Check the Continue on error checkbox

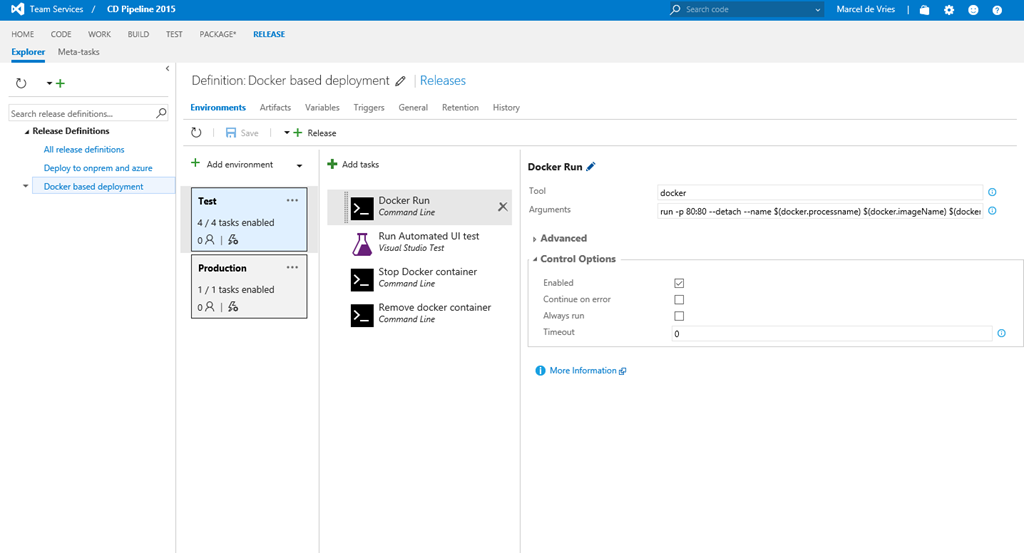679,299
